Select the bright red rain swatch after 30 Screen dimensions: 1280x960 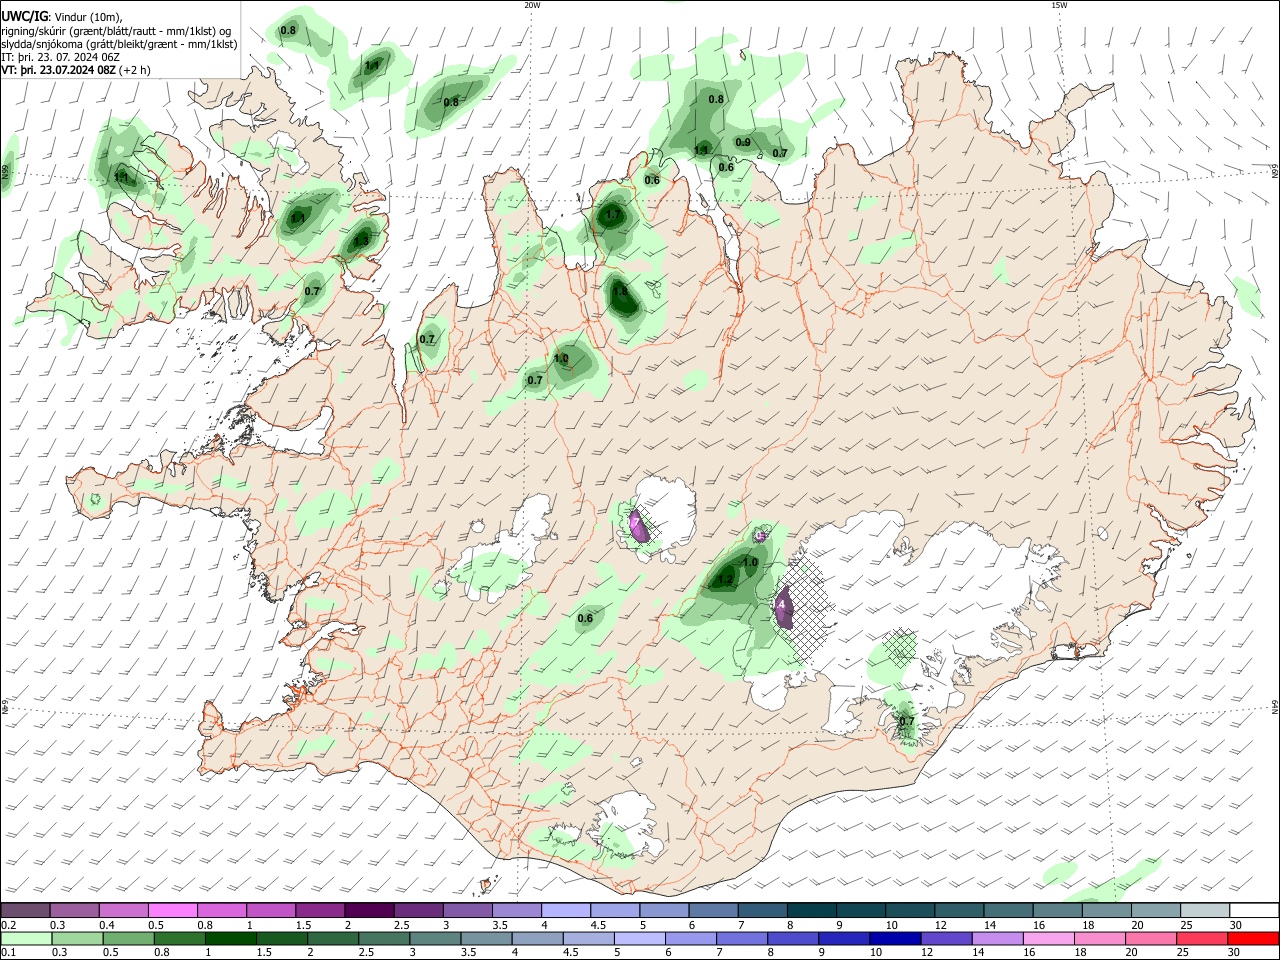pos(1252,938)
